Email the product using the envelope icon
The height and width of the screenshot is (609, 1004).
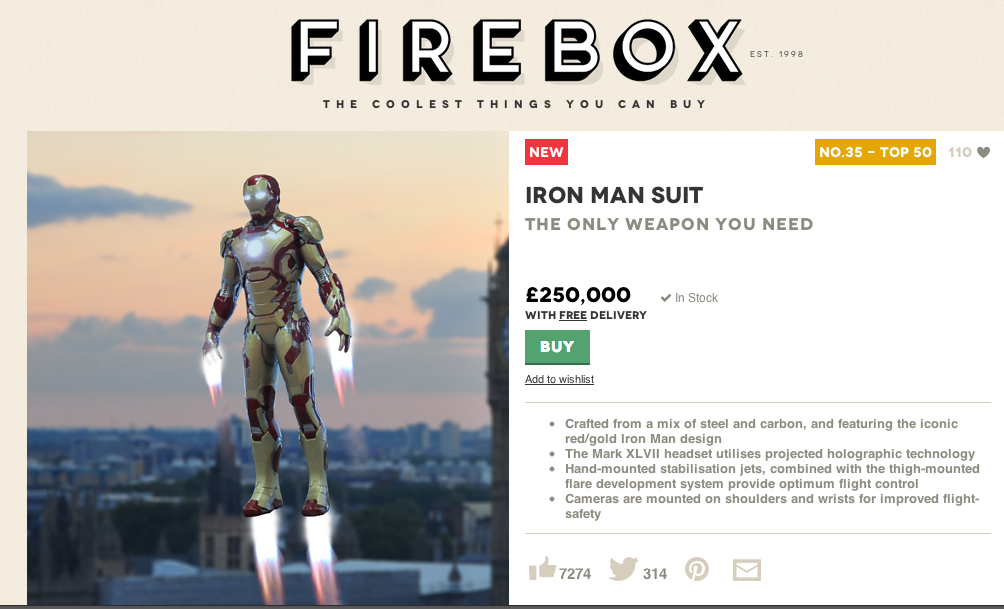747,570
